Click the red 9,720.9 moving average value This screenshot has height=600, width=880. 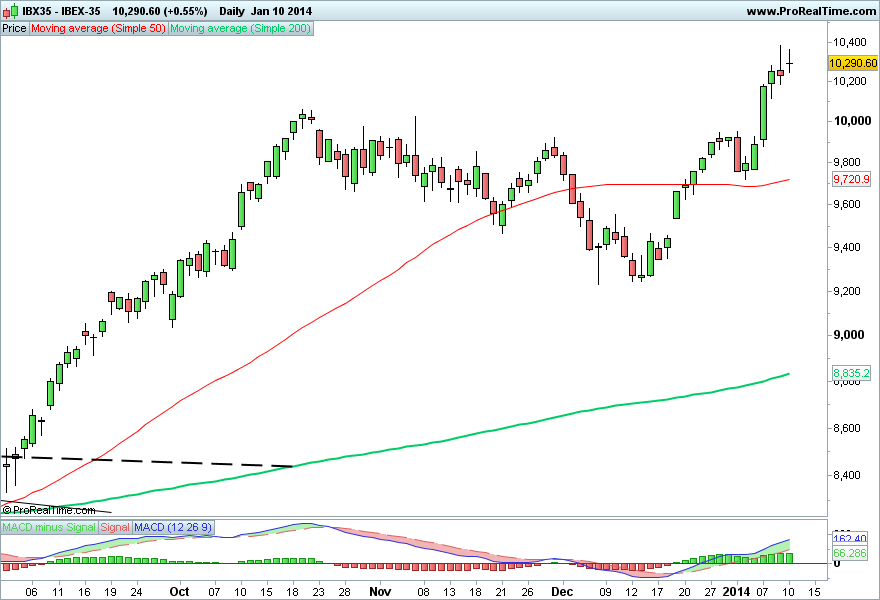(851, 179)
